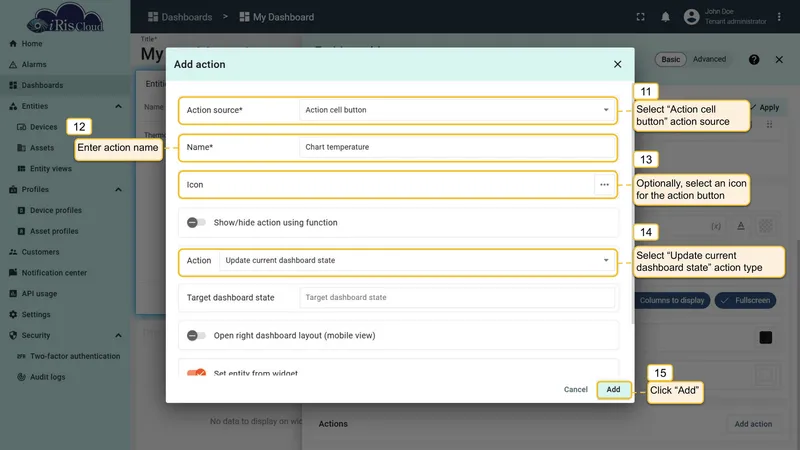Viewport: 800px width, 450px height.
Task: Click the Entity views icon
Action: pyautogui.click(x=21, y=169)
